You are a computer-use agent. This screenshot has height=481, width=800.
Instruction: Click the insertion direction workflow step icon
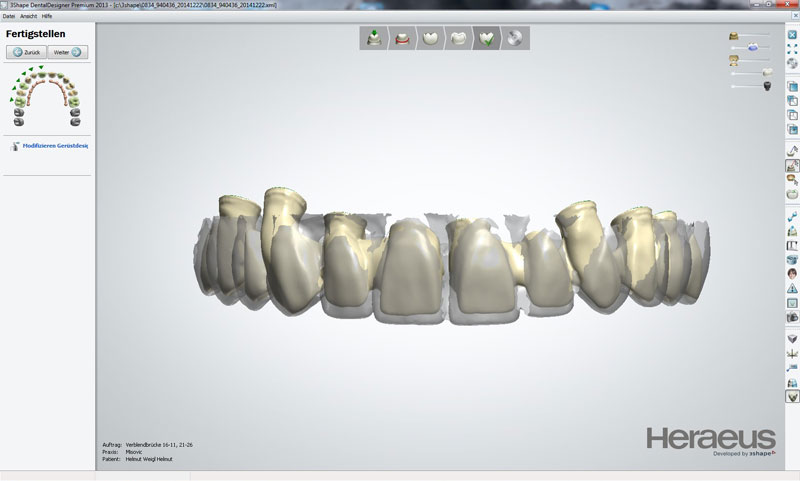[x=373, y=39]
